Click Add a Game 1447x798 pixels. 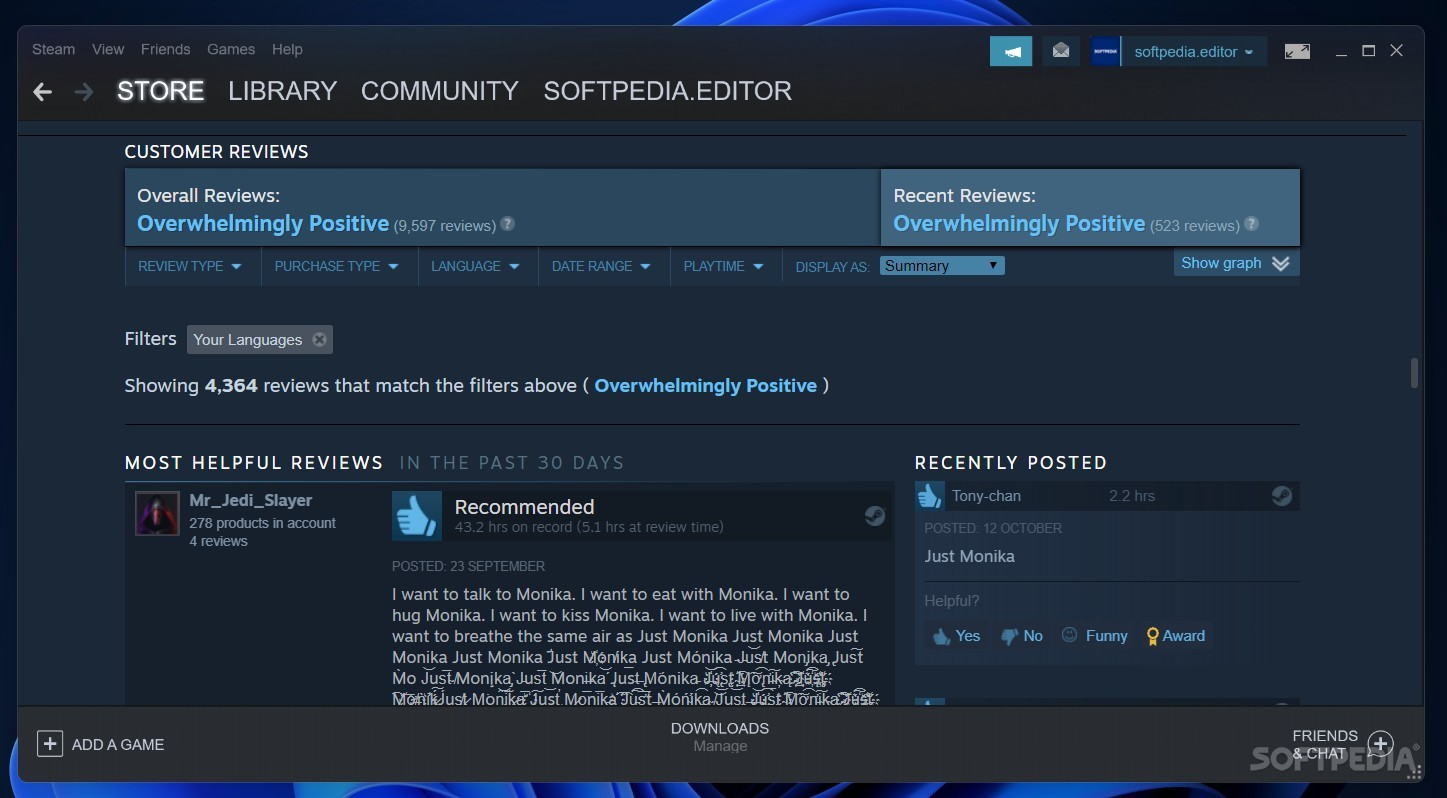click(x=101, y=744)
